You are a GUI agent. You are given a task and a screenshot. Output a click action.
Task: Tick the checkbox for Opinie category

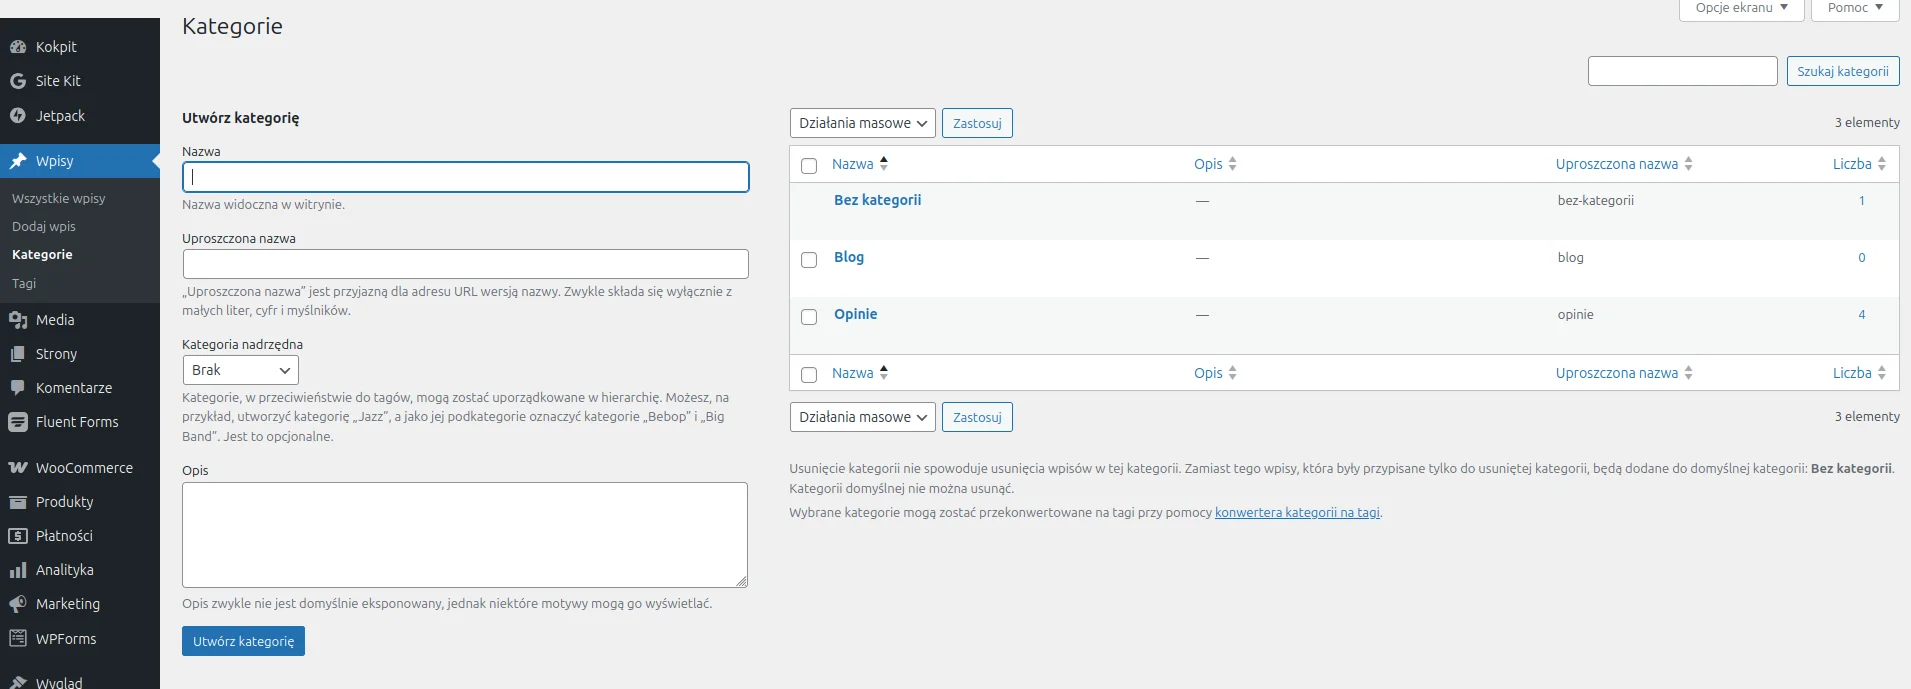[809, 317]
